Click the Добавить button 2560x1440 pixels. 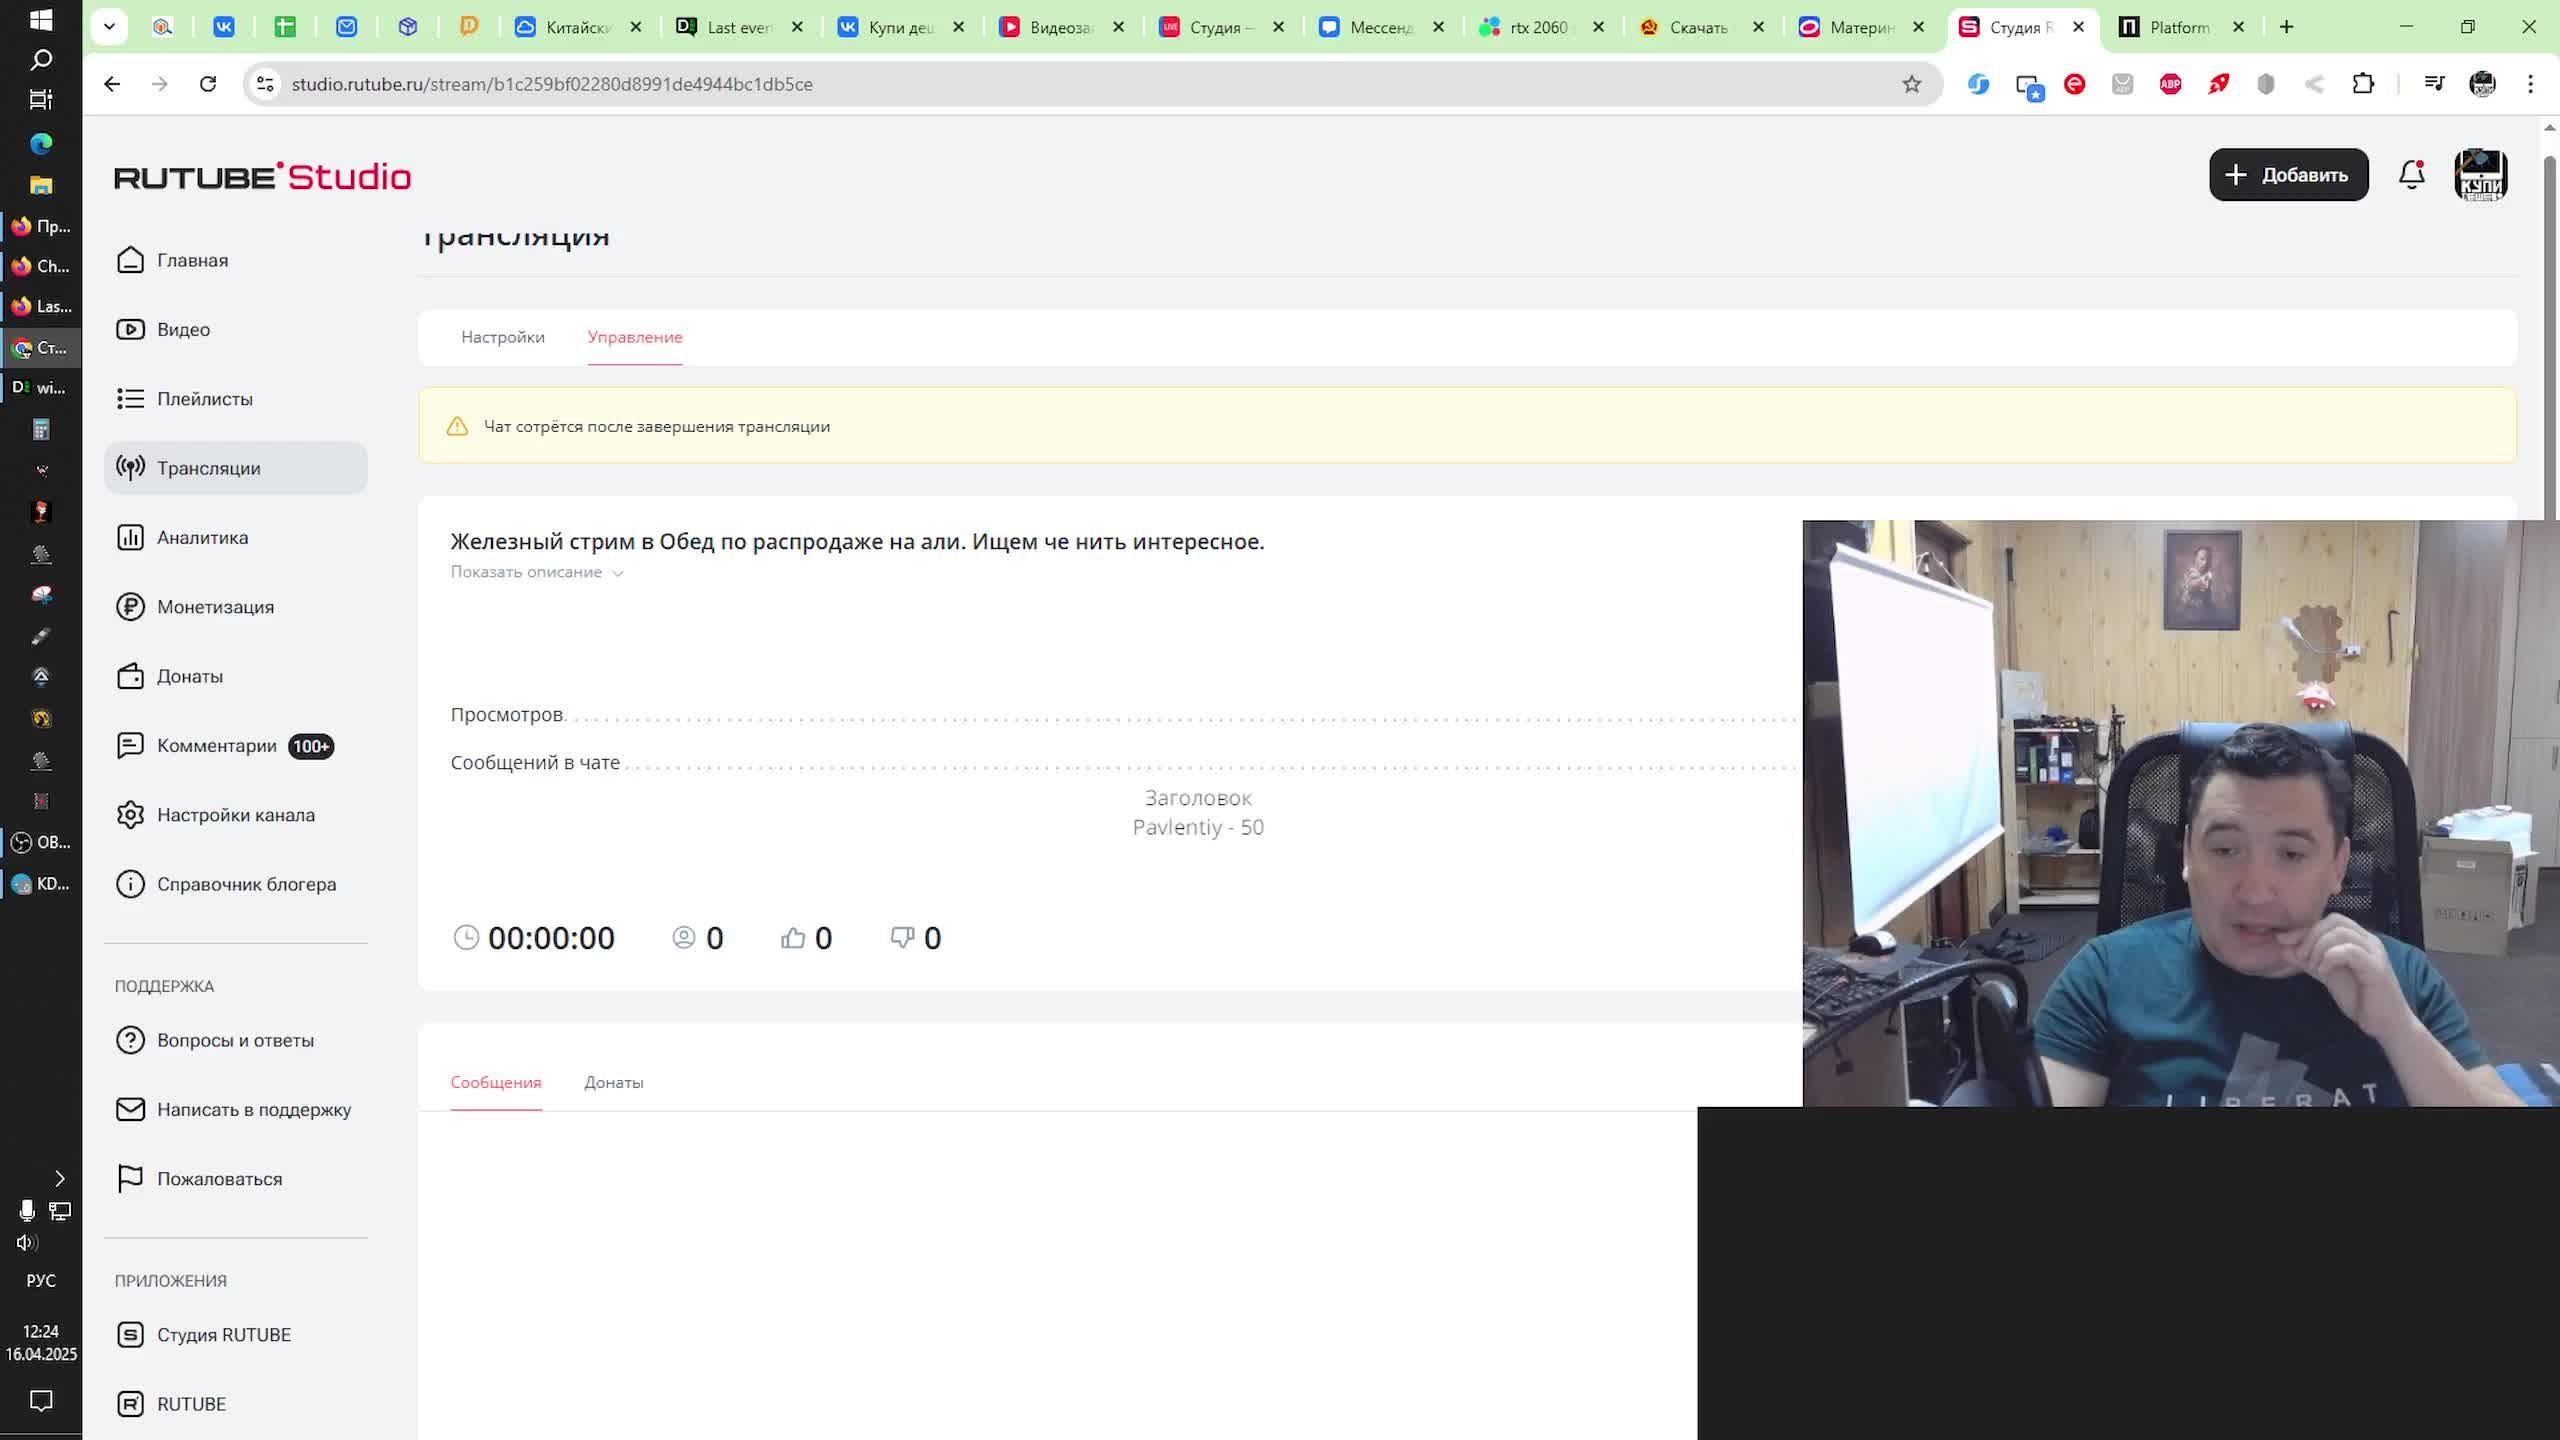tap(2288, 175)
